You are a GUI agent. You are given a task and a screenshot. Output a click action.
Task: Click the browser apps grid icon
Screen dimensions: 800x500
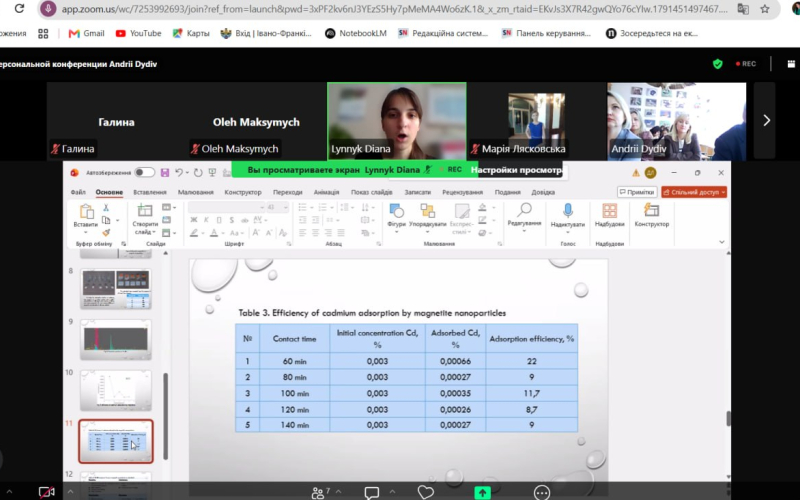43,33
